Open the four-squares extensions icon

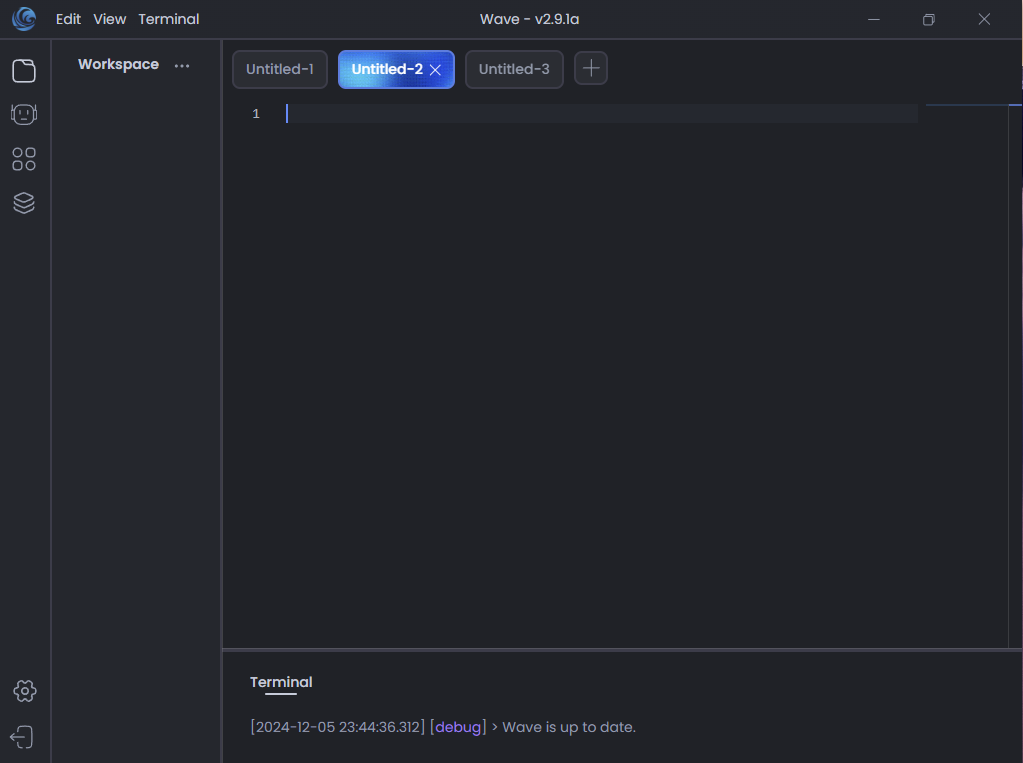pos(24,159)
